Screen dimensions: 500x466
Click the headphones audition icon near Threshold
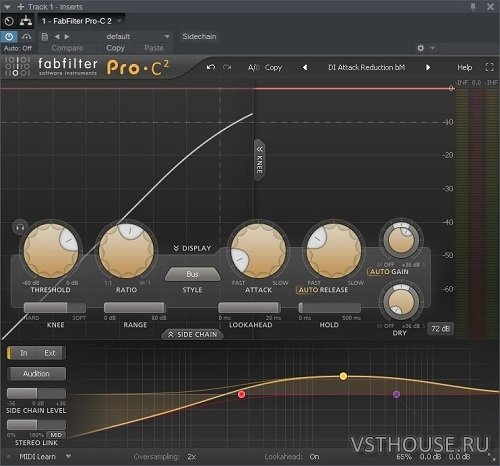click(20, 227)
